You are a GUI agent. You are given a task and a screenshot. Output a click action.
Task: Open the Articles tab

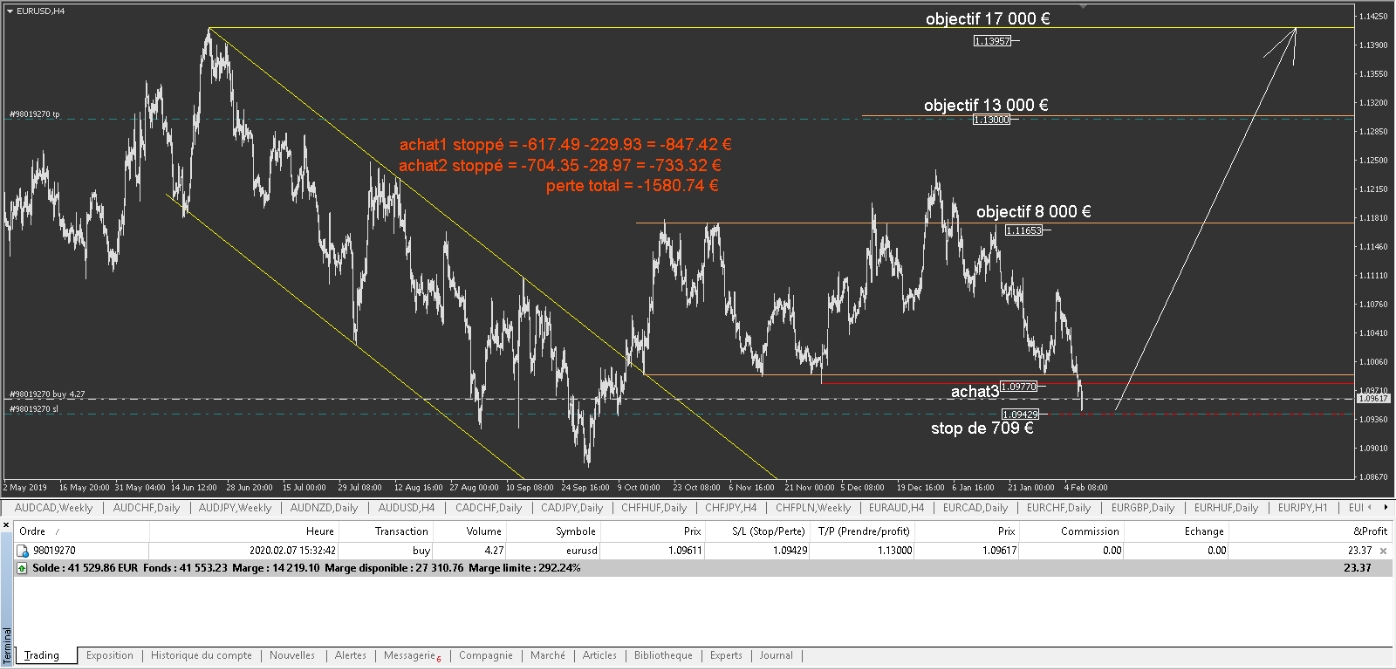pos(599,655)
